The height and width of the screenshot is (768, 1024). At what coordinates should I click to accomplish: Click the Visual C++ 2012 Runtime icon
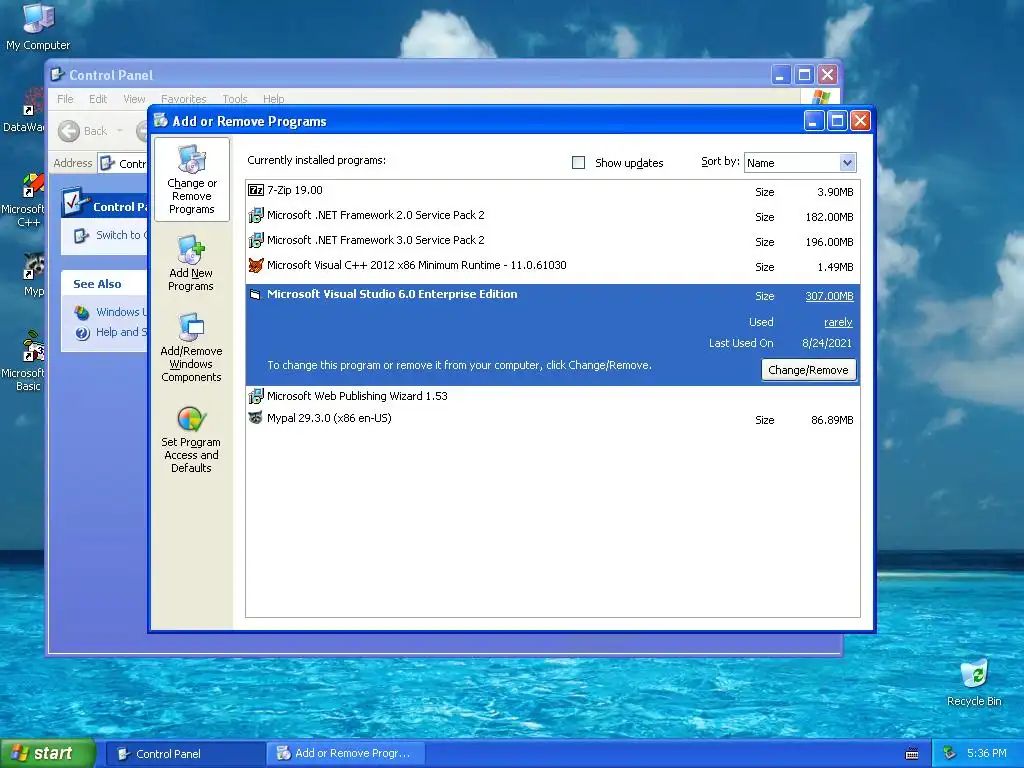256,265
